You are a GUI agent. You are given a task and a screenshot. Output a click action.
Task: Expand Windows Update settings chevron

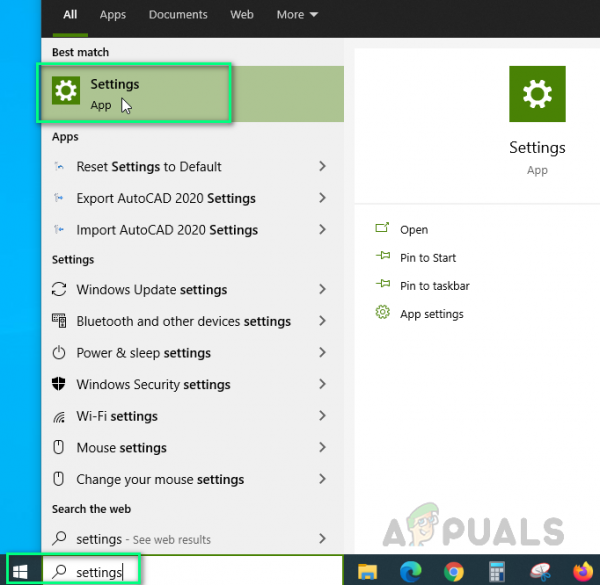(x=323, y=289)
